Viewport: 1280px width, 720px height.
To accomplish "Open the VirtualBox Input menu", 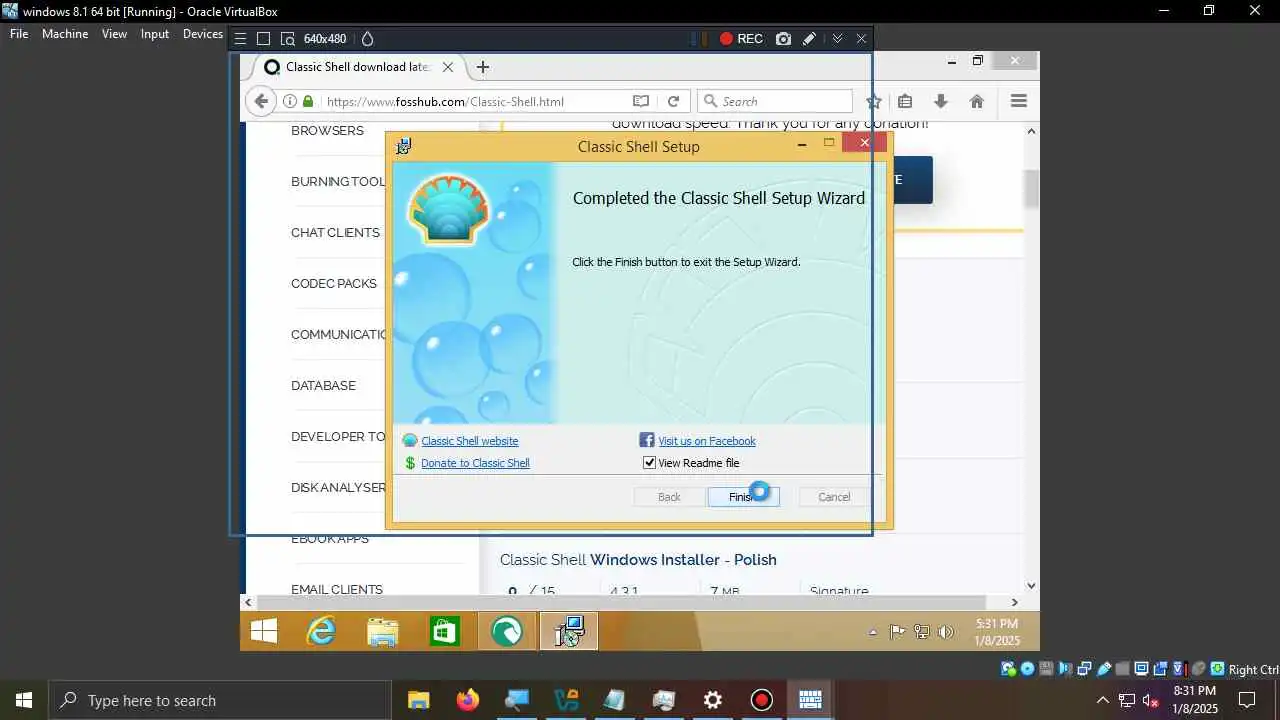I will click(155, 34).
